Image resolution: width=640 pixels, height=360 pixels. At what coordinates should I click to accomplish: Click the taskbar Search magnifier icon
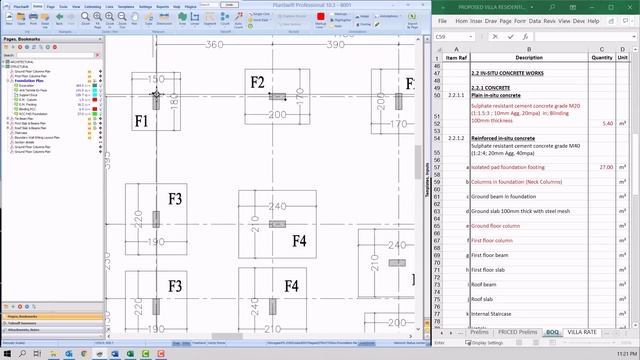[x=22, y=353]
